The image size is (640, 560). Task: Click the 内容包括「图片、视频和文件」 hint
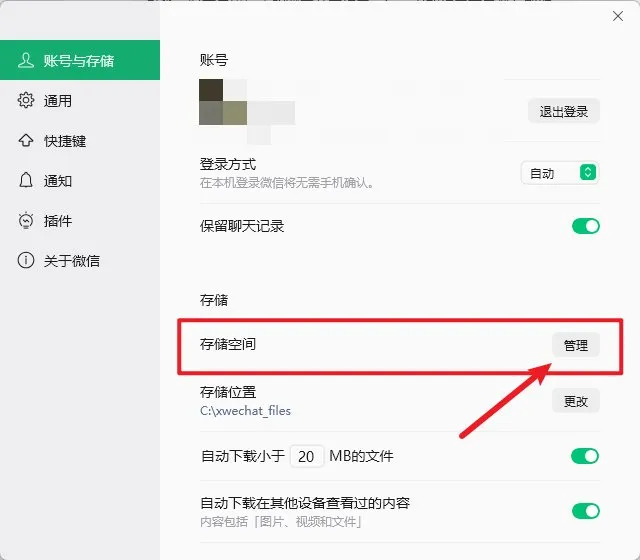(x=281, y=522)
